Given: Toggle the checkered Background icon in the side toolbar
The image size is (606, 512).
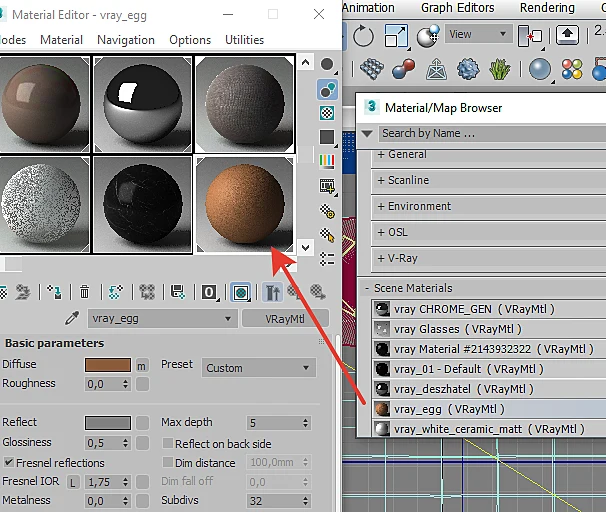Looking at the screenshot, I should (327, 113).
